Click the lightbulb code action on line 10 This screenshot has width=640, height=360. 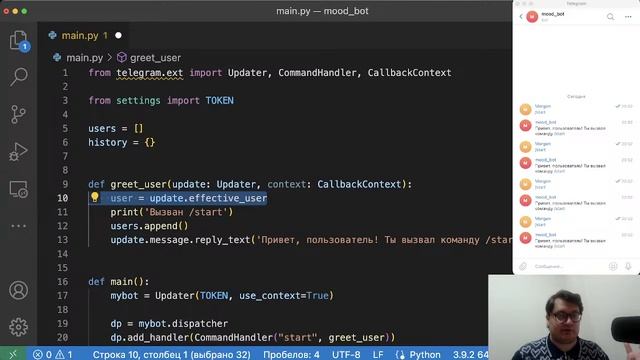click(x=95, y=197)
